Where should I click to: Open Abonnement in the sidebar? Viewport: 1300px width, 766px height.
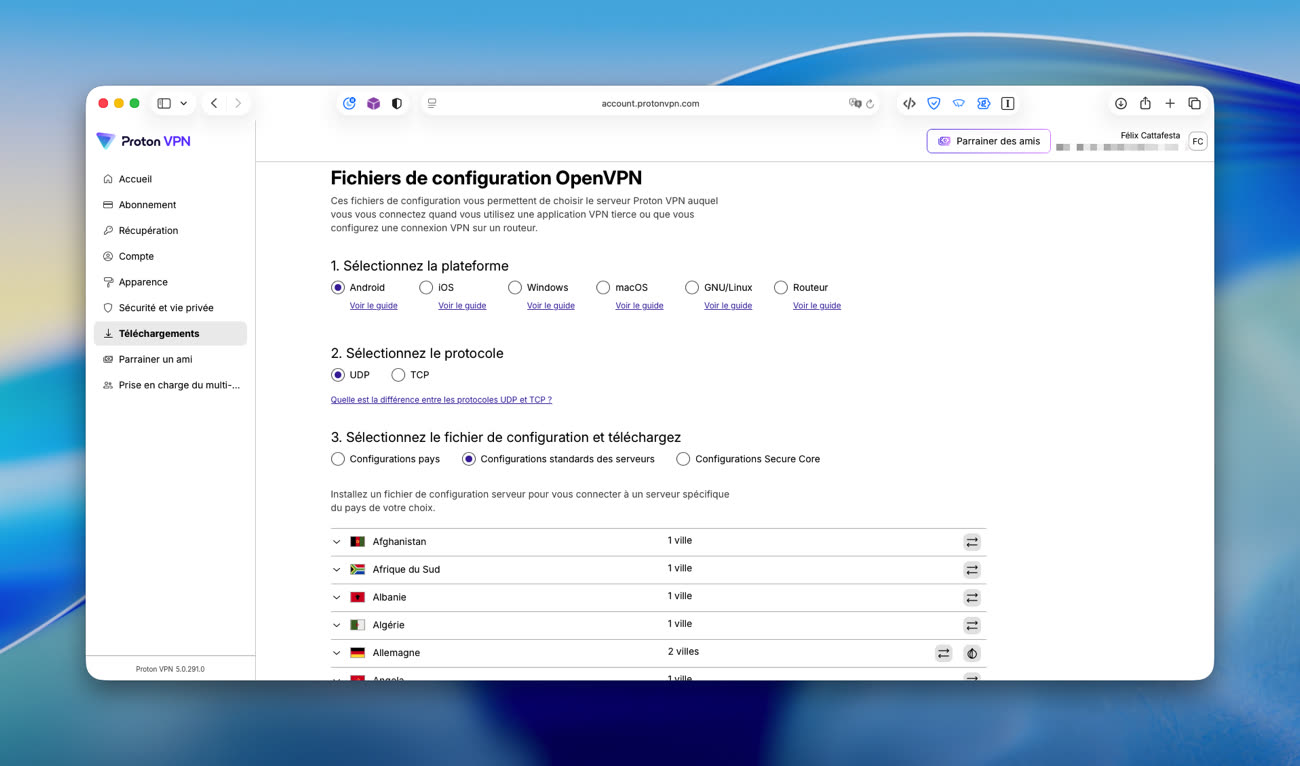click(147, 205)
